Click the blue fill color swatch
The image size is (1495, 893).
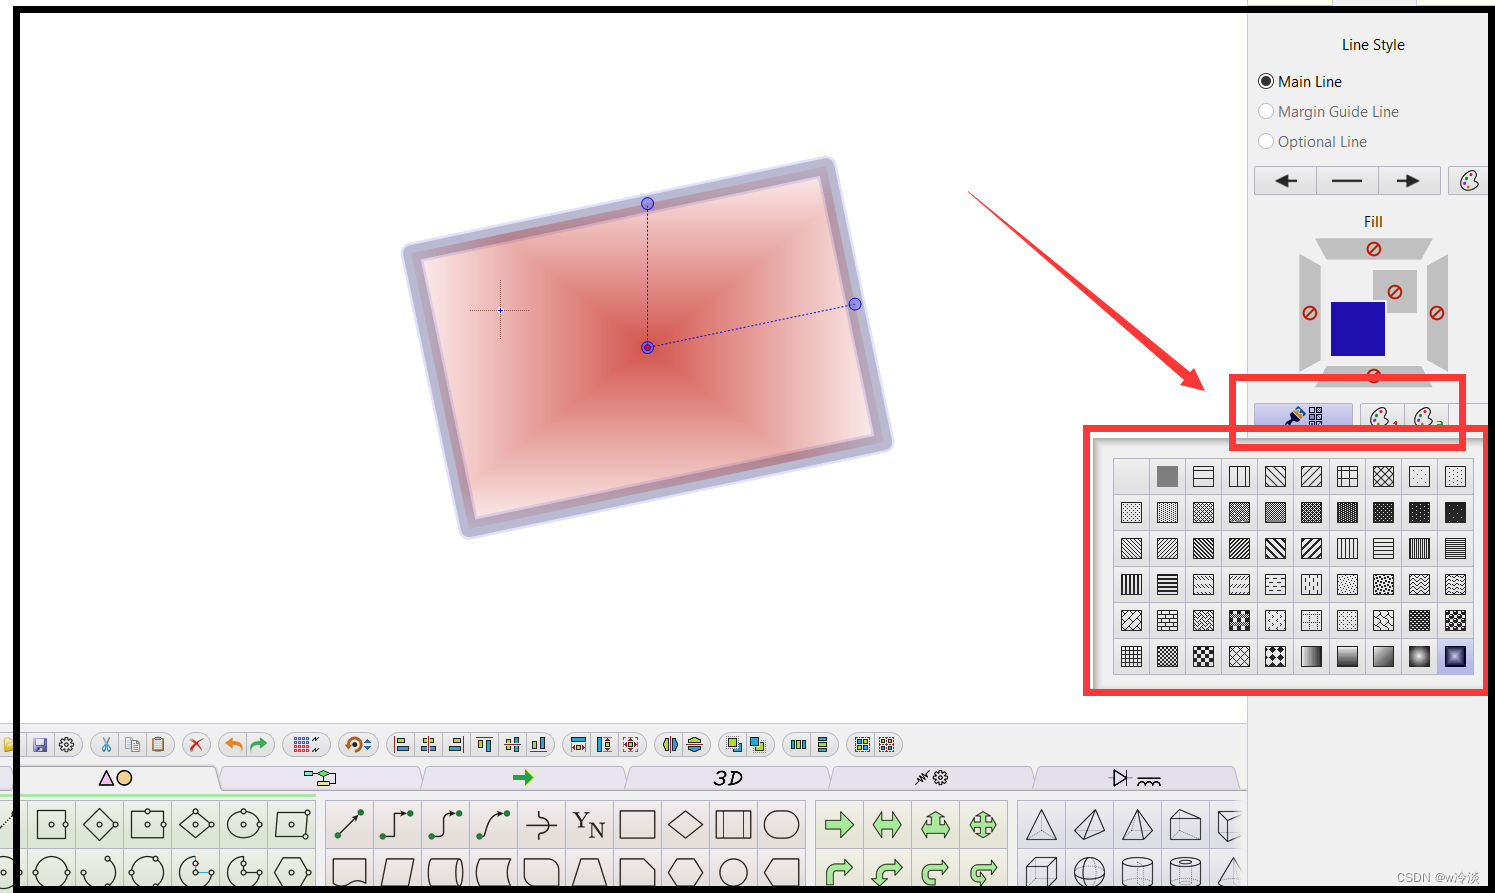click(x=1358, y=329)
